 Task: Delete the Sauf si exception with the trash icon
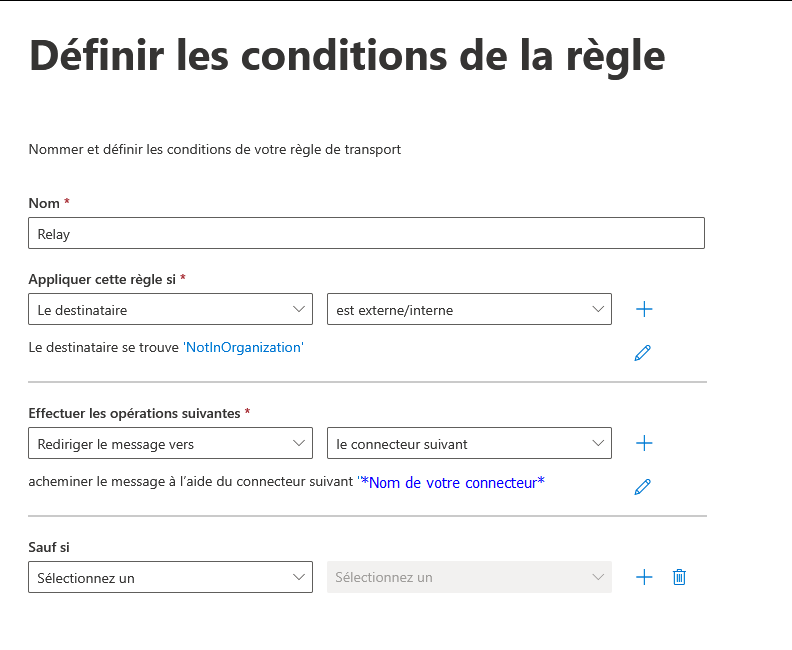(679, 577)
